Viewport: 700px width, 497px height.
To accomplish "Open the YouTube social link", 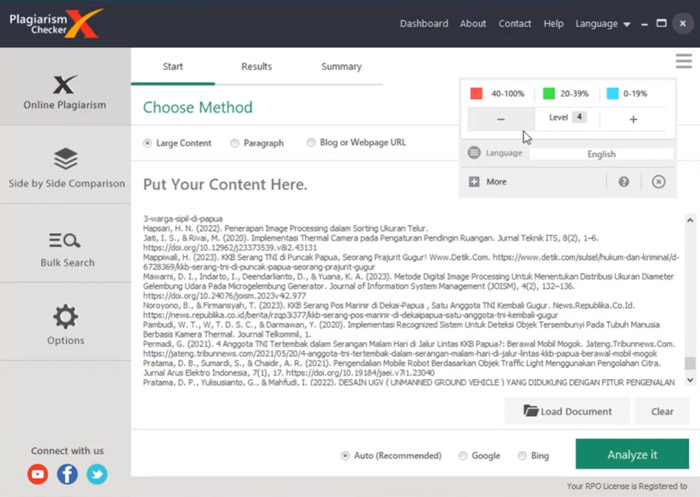I will (x=38, y=474).
